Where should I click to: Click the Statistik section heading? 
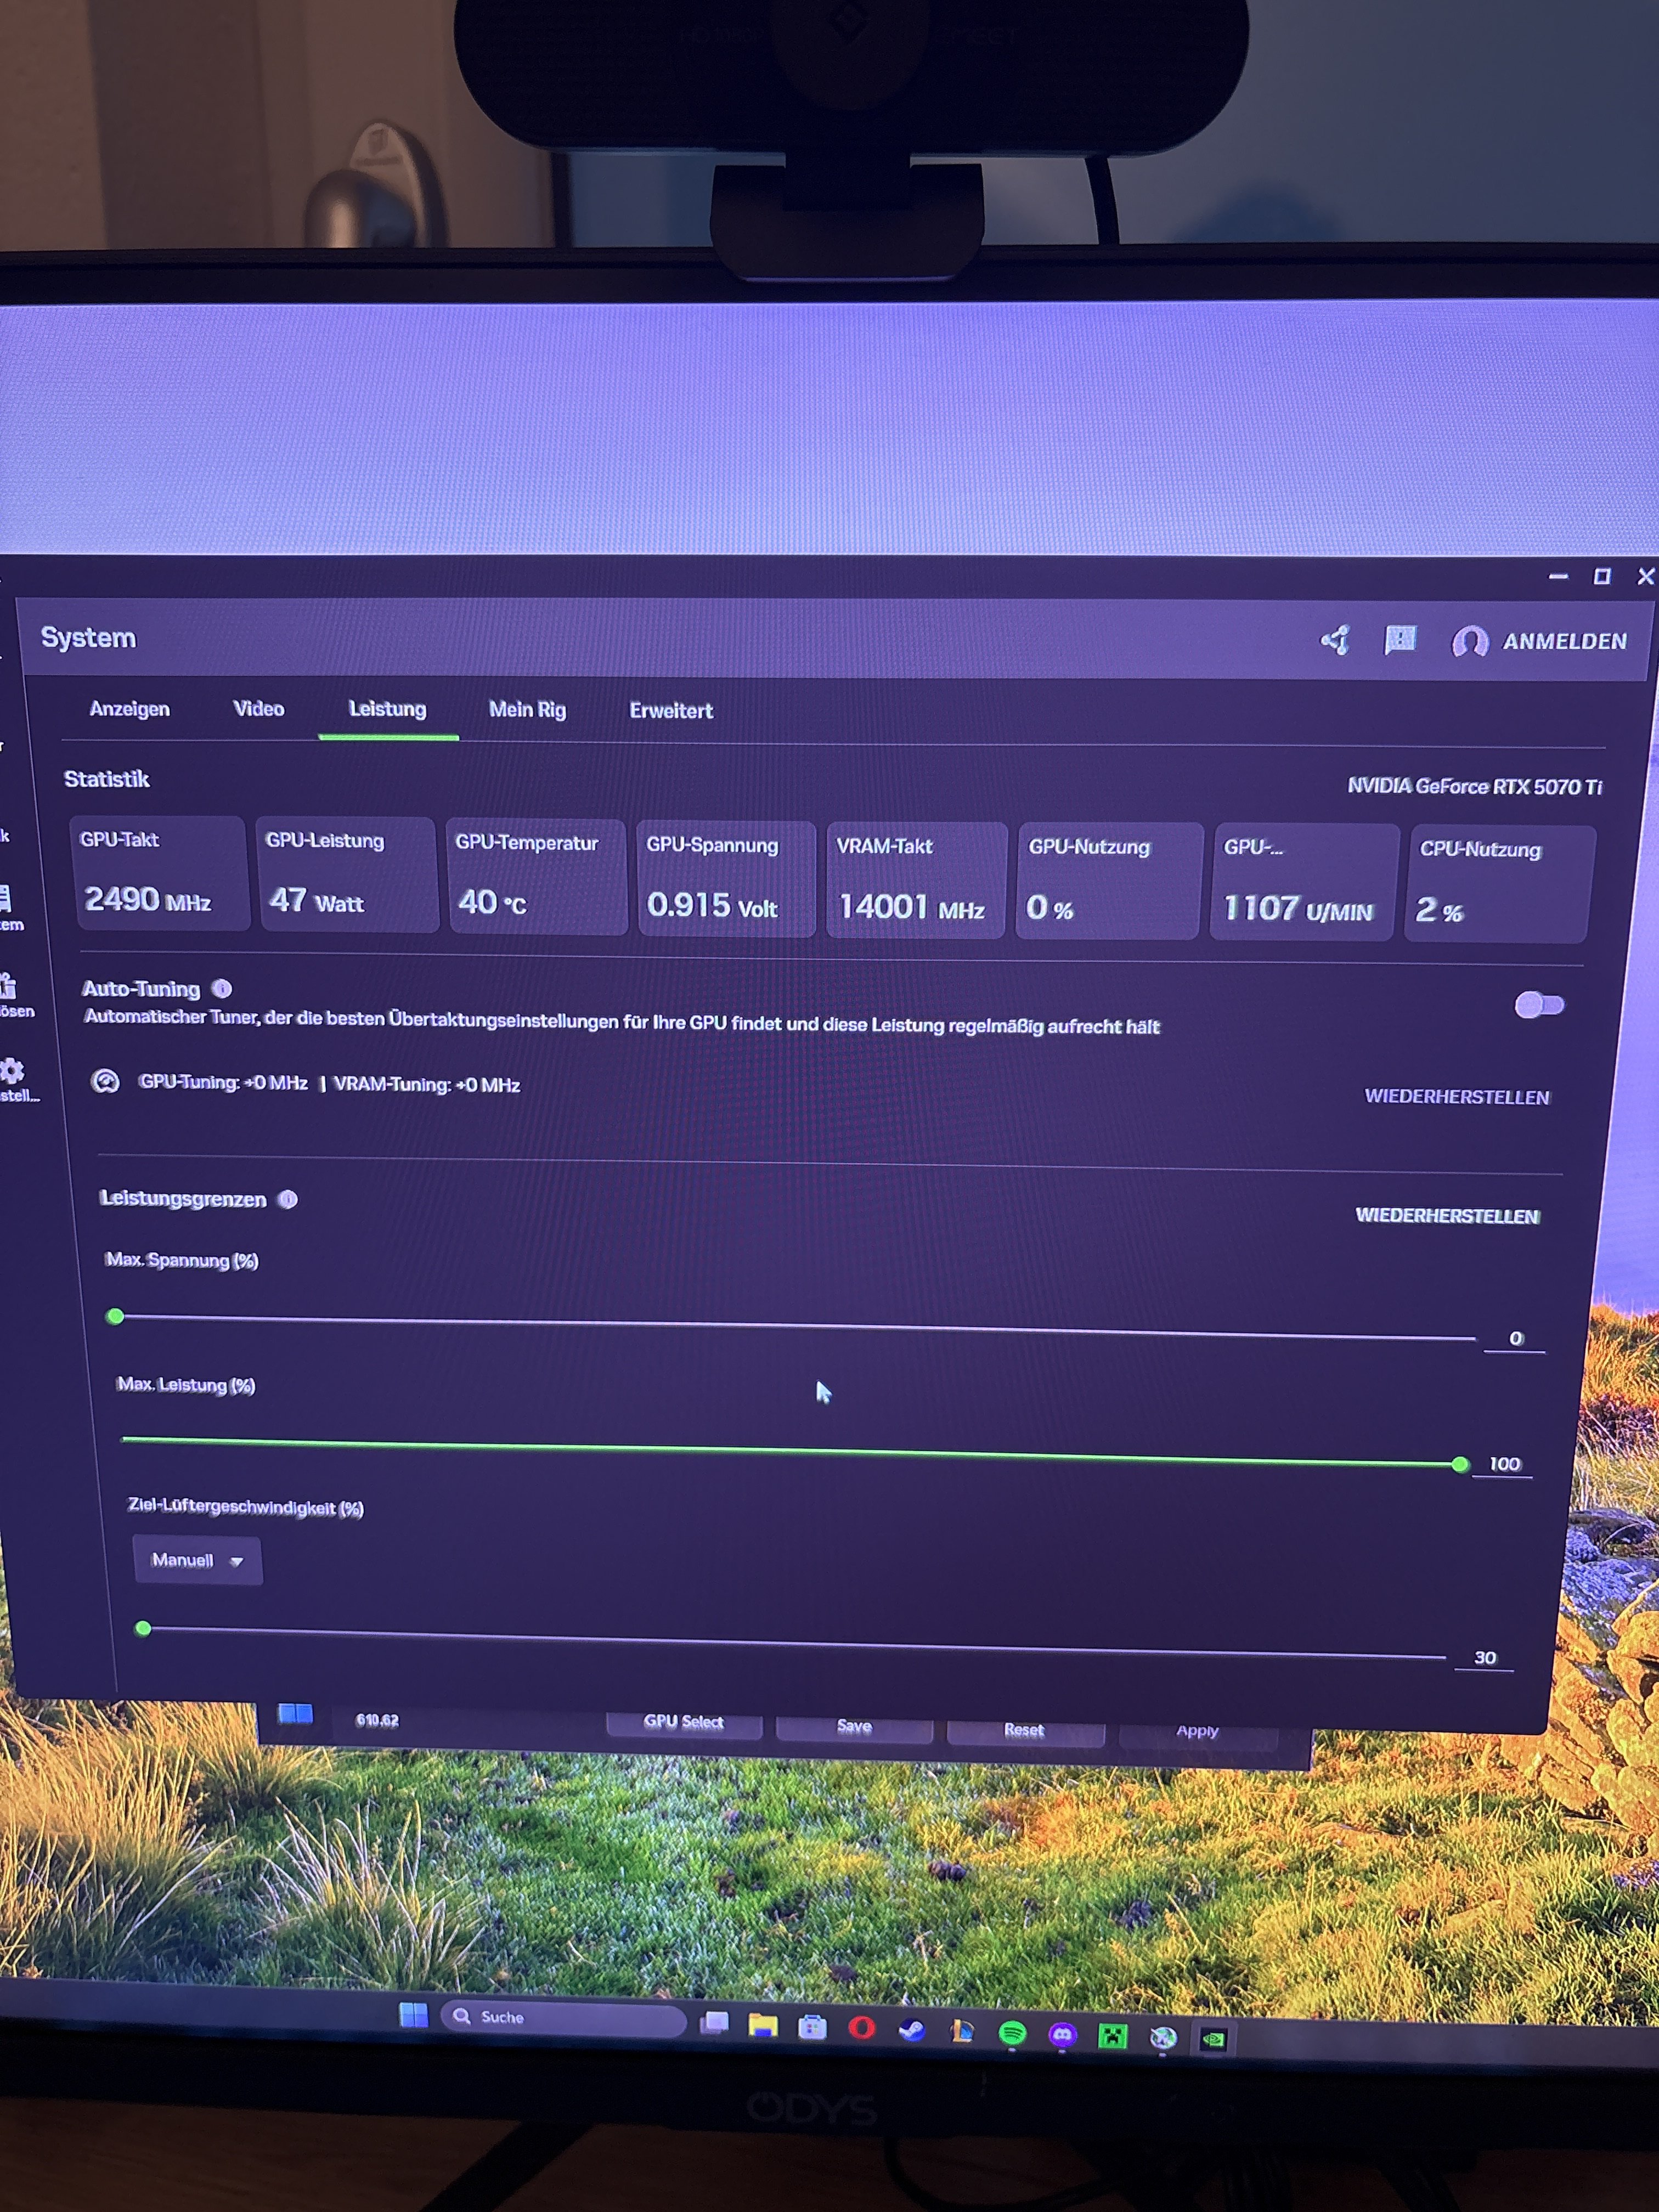[107, 779]
